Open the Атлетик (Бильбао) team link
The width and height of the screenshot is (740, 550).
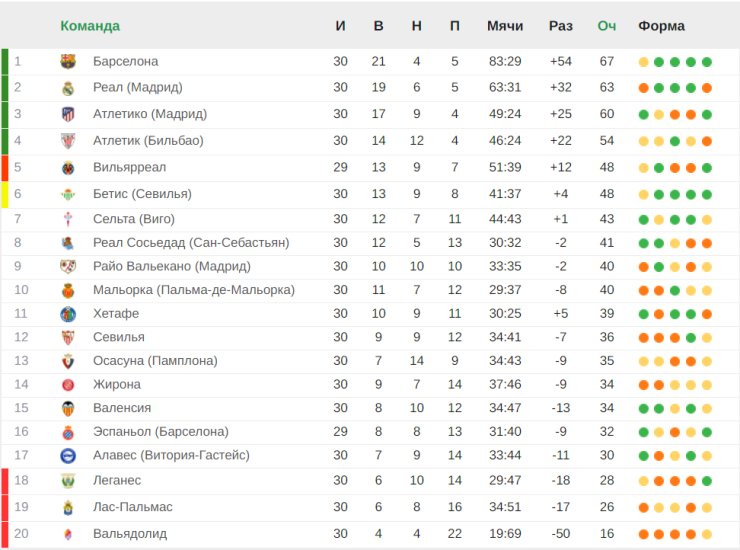click(148, 141)
